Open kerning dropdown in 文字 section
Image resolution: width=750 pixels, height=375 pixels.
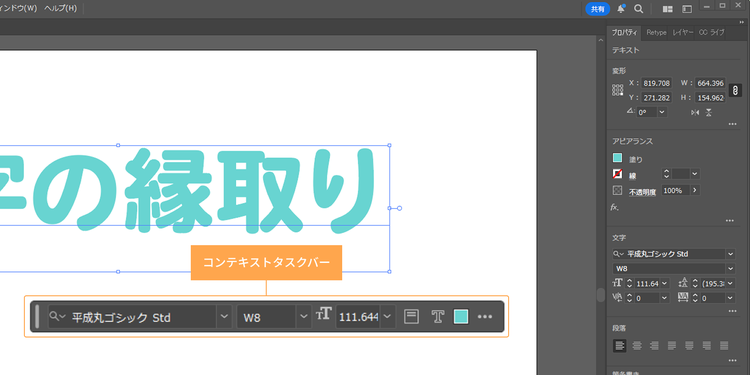coord(664,298)
